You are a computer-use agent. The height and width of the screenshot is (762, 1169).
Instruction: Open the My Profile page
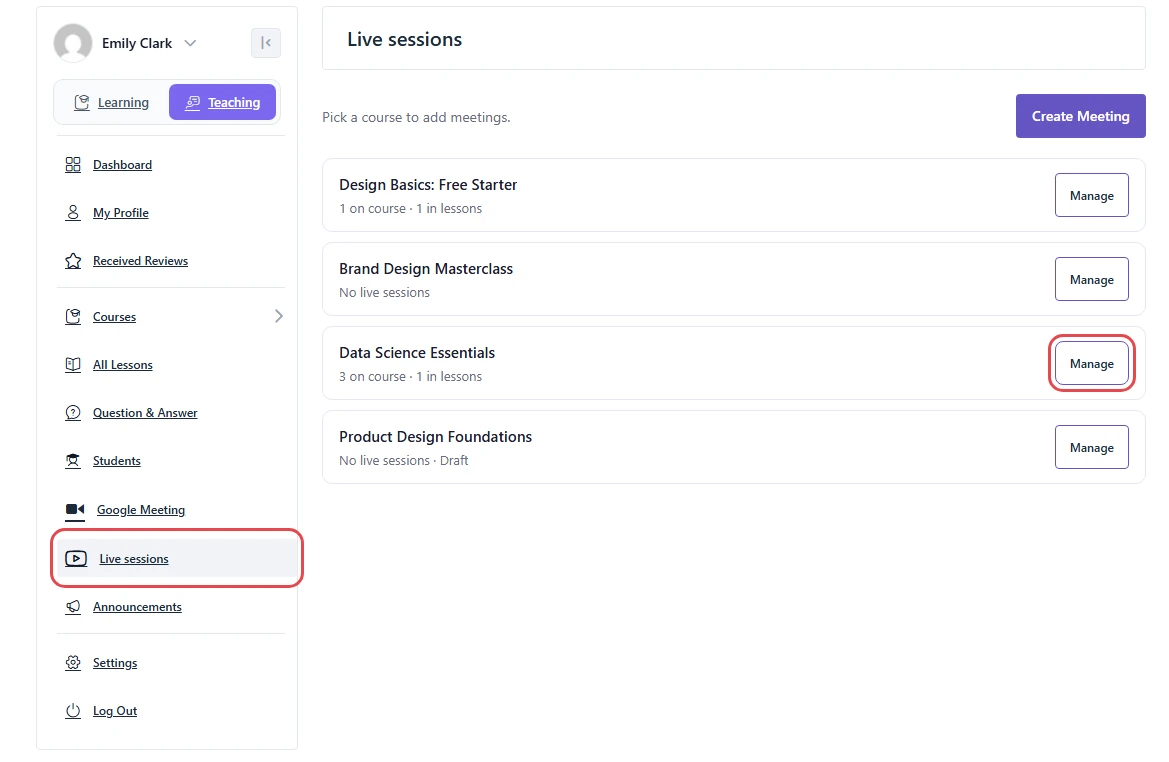(121, 212)
